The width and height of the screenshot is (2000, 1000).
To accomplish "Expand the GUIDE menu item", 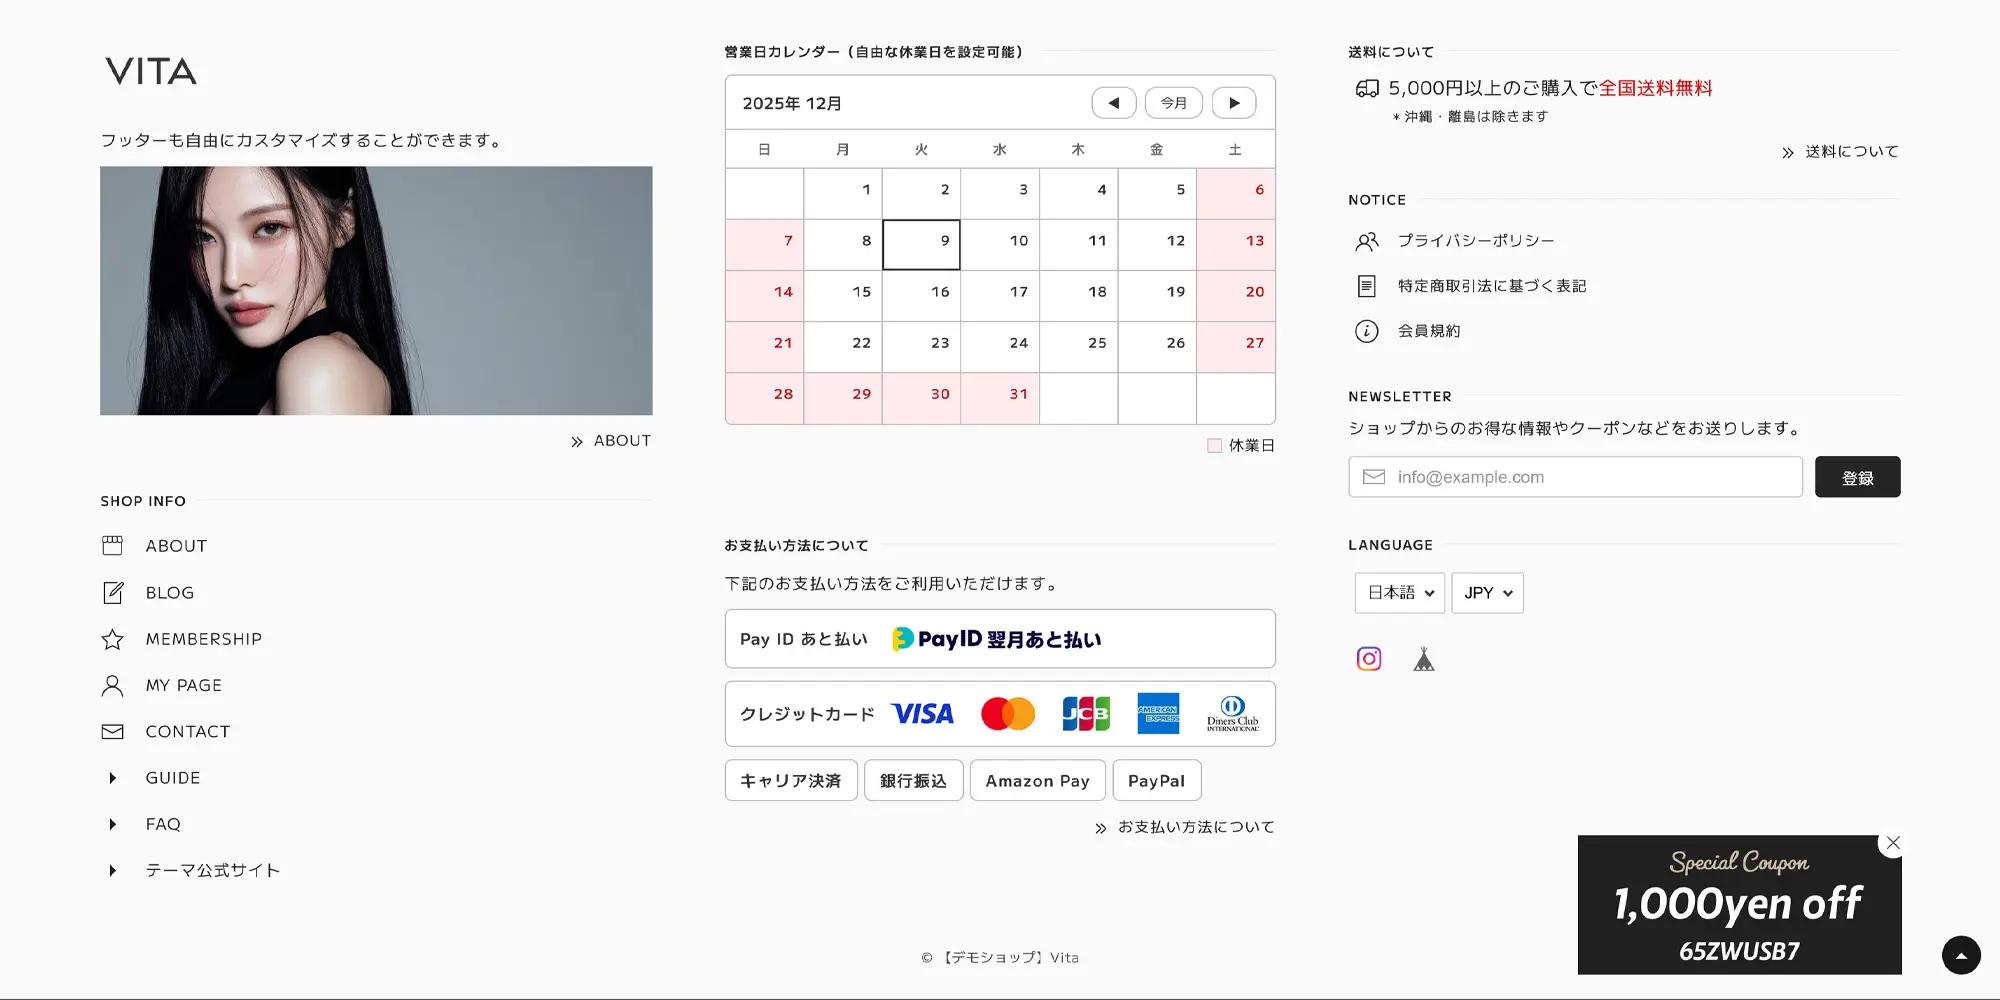I will (172, 778).
